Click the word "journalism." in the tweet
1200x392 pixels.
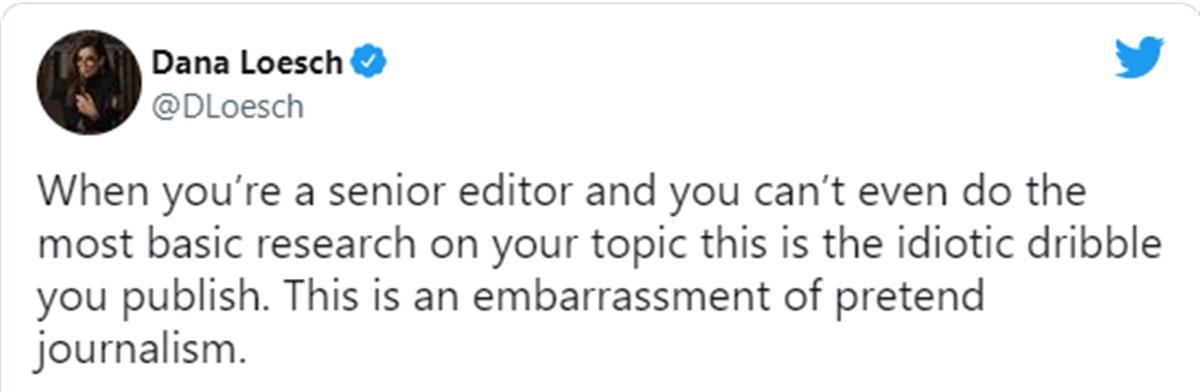click(142, 351)
